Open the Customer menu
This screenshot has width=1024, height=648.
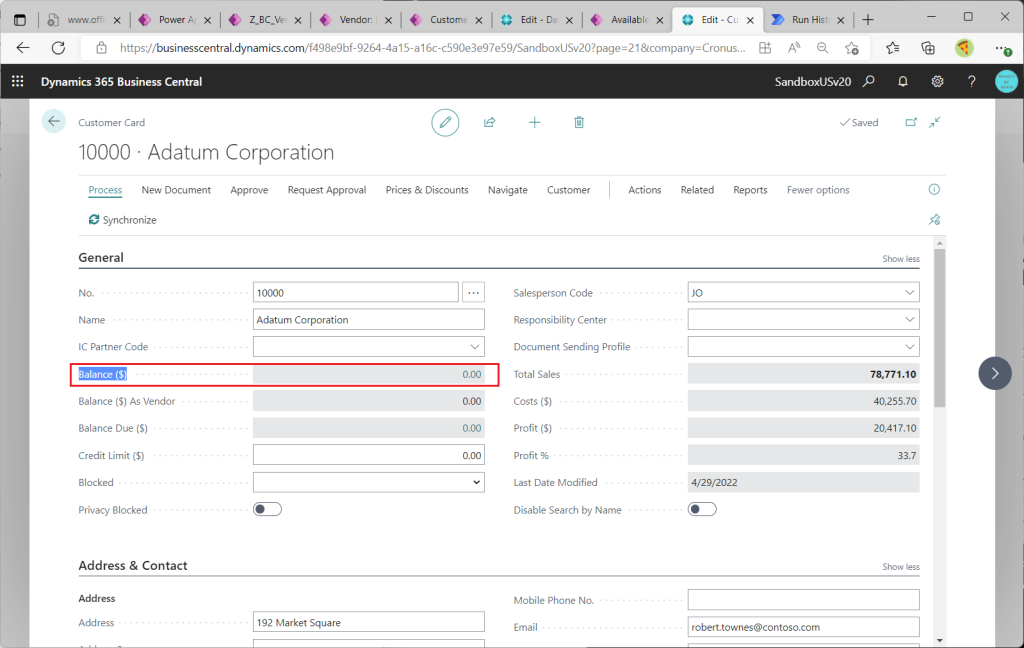[569, 189]
